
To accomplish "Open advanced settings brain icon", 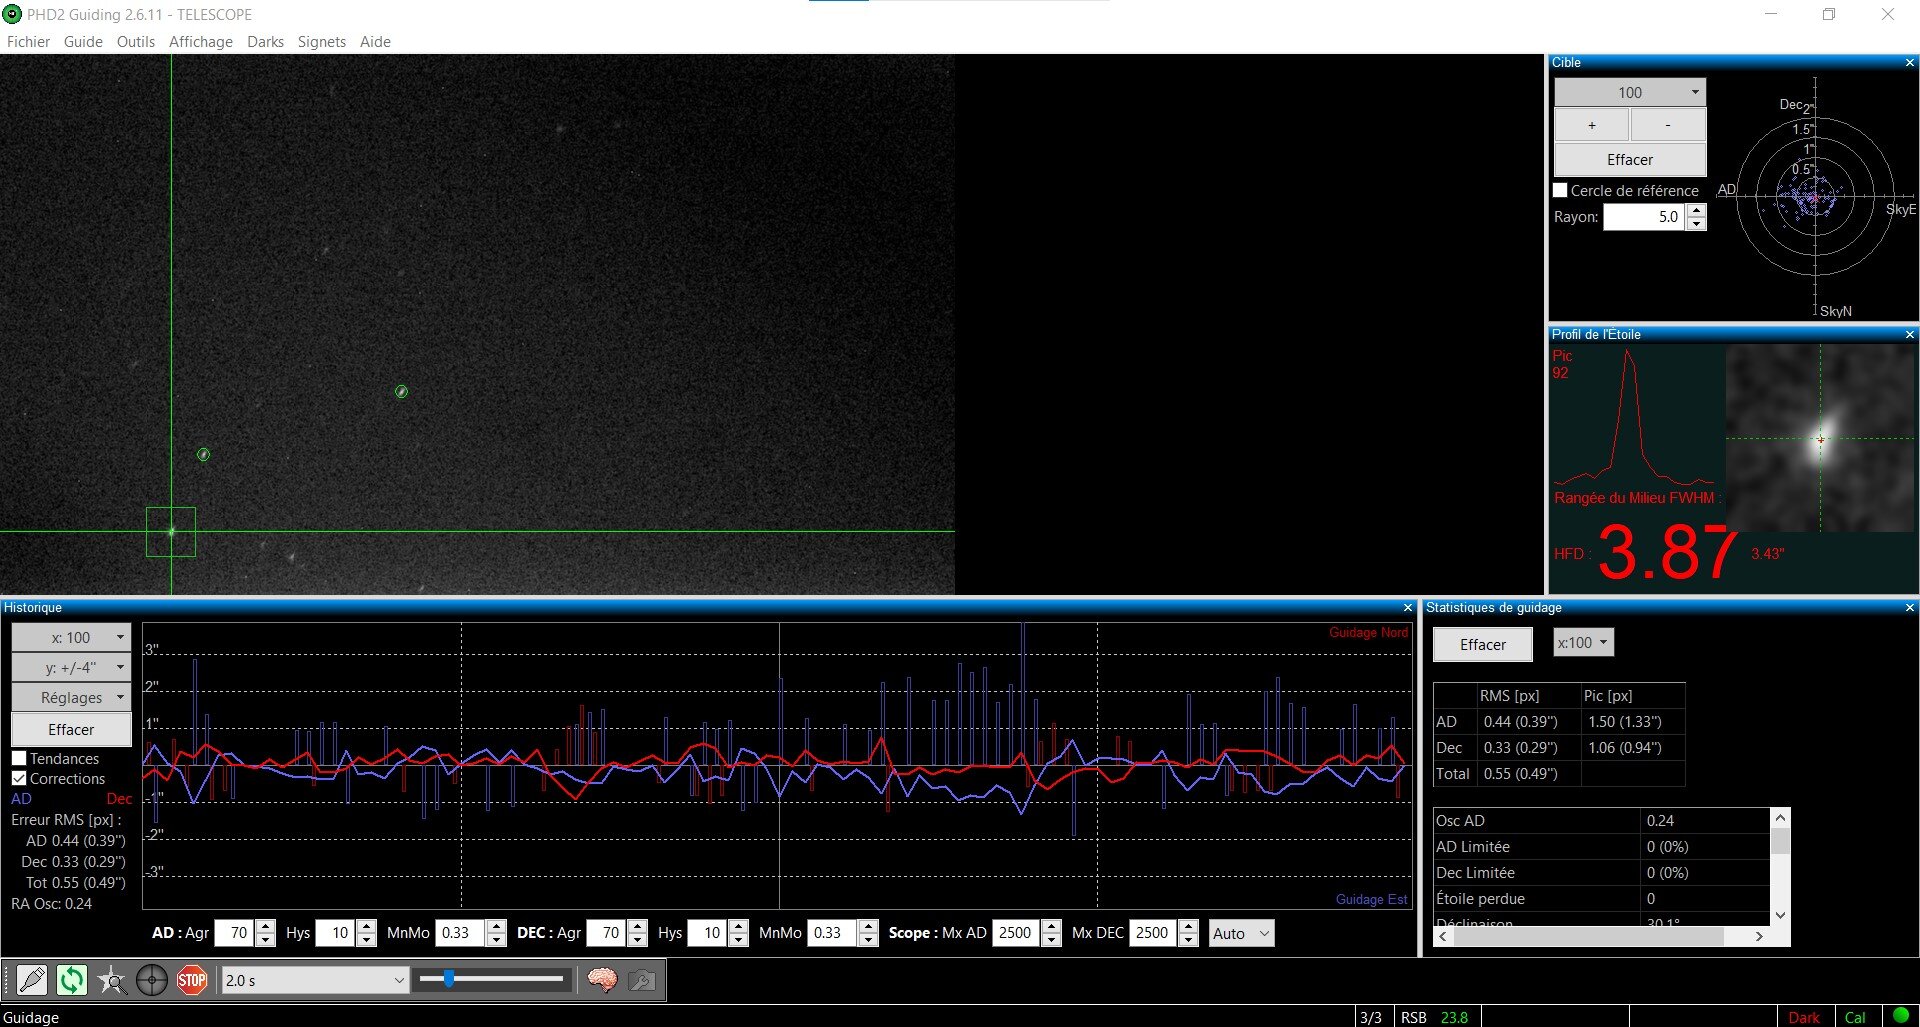I will pos(602,980).
